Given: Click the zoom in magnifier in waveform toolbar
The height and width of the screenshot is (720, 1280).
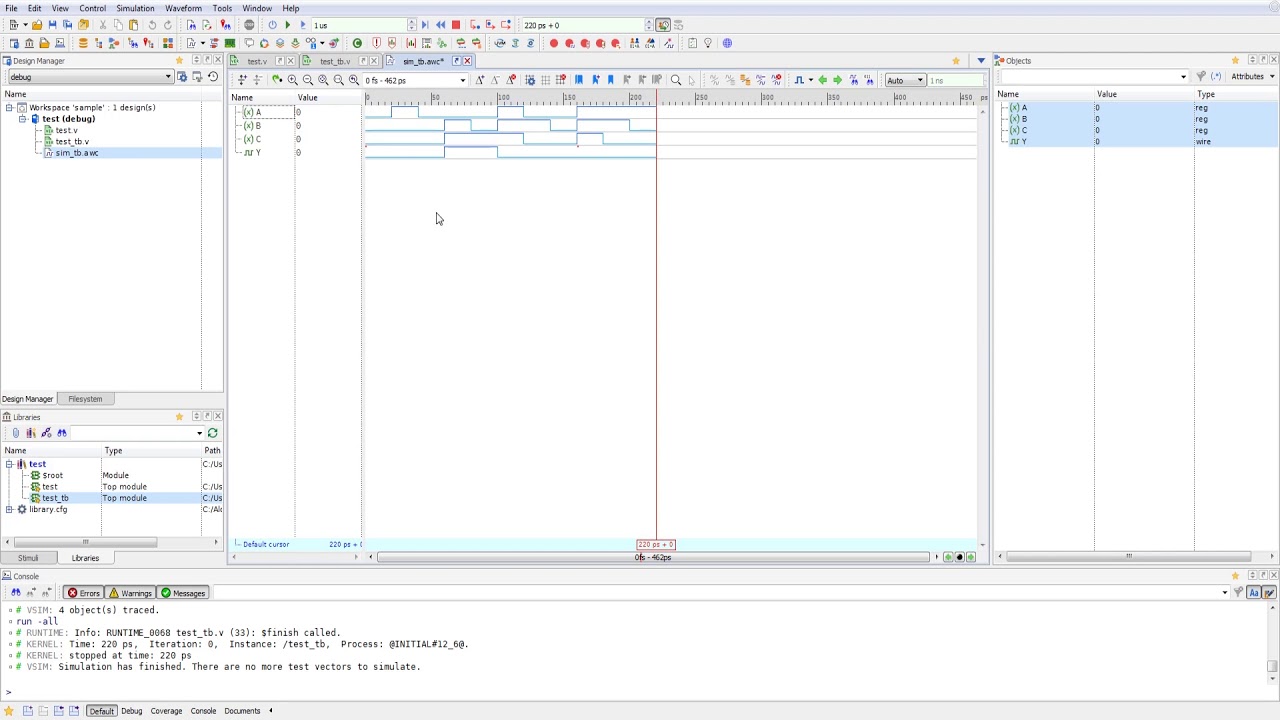Looking at the screenshot, I should [x=292, y=80].
